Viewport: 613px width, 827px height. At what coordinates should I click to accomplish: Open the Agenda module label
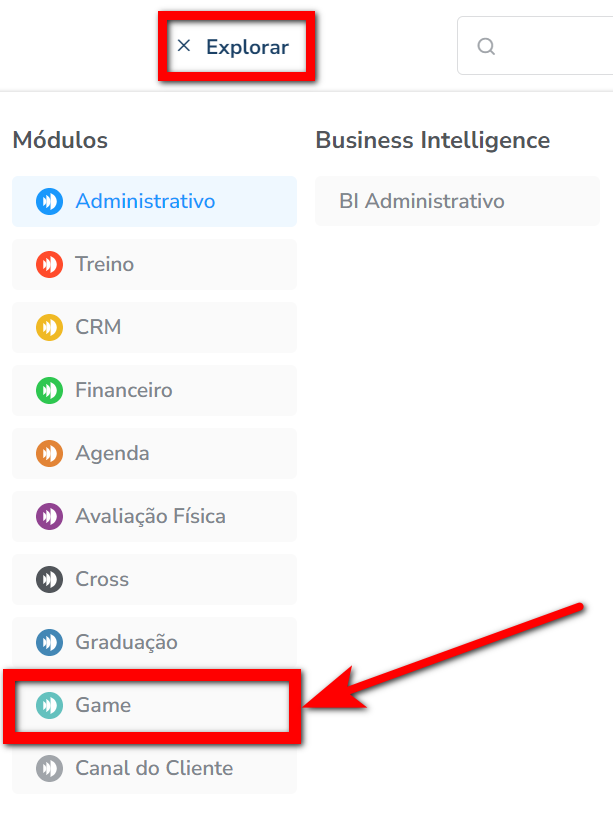tap(112, 454)
